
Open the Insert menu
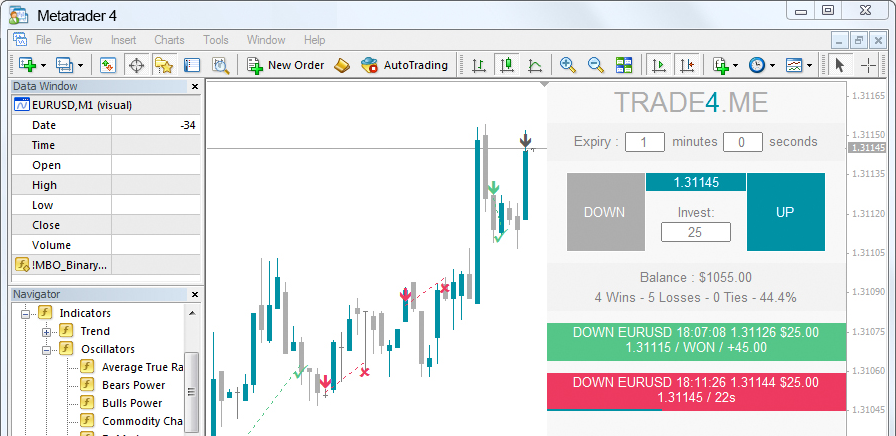click(123, 40)
